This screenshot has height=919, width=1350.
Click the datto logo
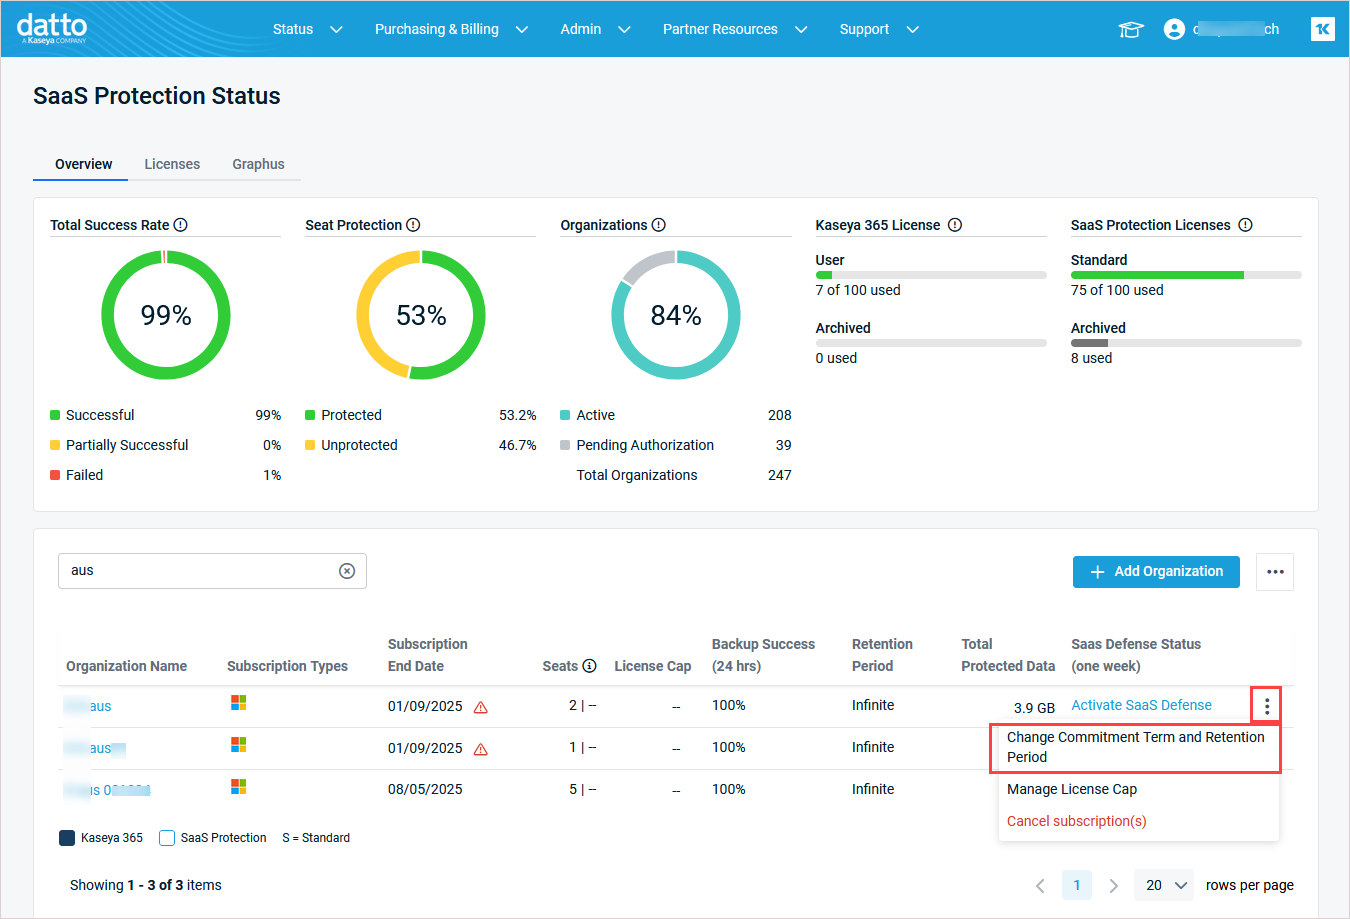[52, 28]
